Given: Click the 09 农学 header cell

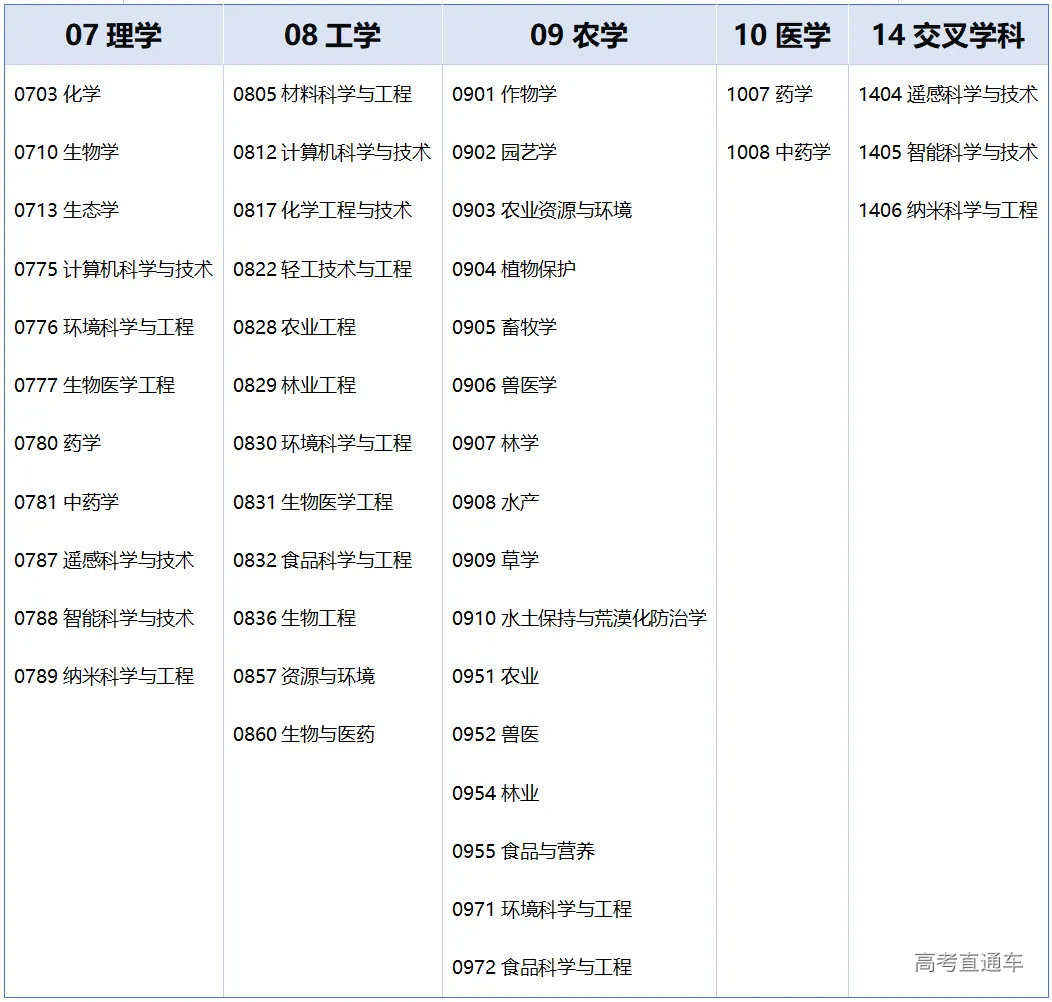Looking at the screenshot, I should 578,34.
